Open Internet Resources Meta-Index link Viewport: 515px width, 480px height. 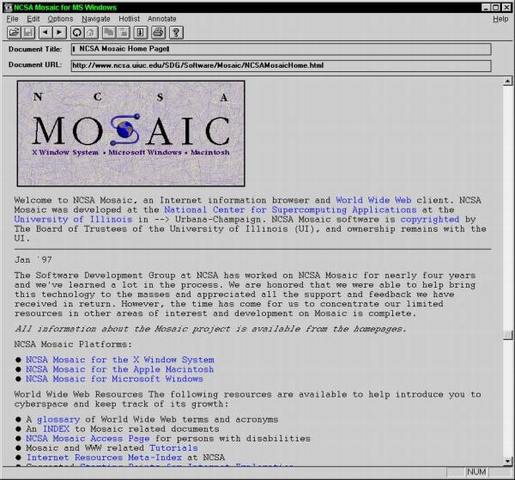104,457
